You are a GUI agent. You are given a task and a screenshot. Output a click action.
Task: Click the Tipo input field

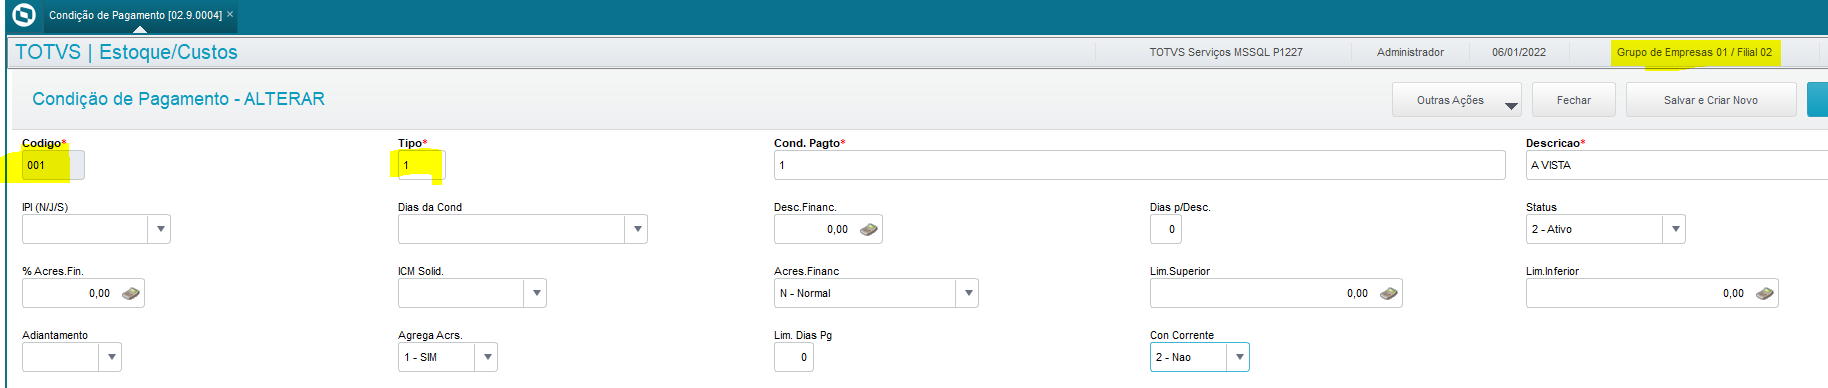tap(421, 165)
